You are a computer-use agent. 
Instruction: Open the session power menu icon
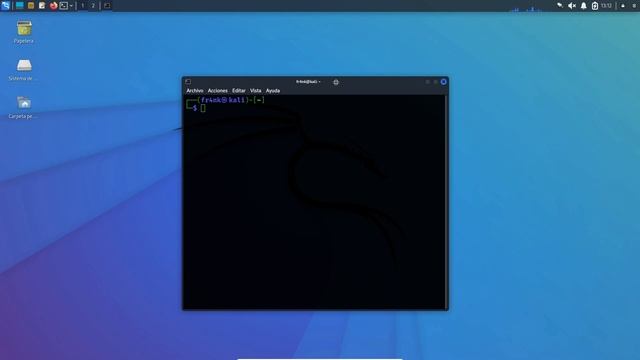(634, 6)
